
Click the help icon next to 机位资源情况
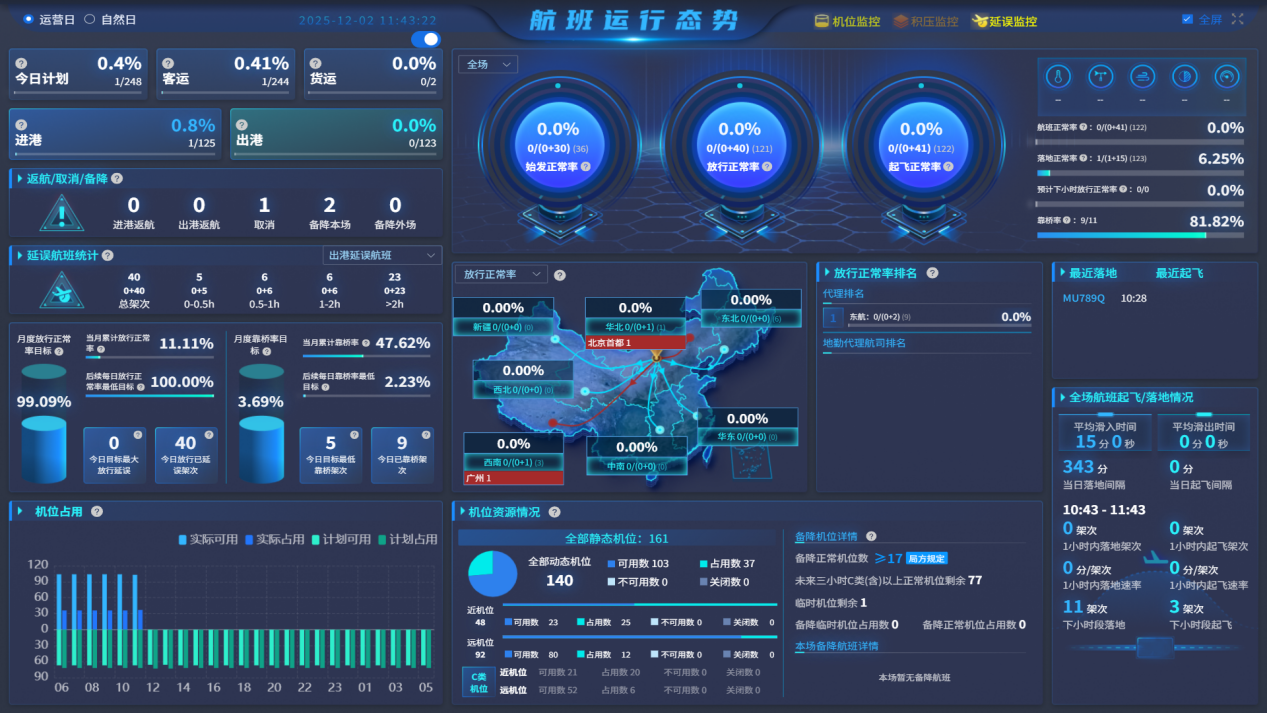tap(554, 512)
